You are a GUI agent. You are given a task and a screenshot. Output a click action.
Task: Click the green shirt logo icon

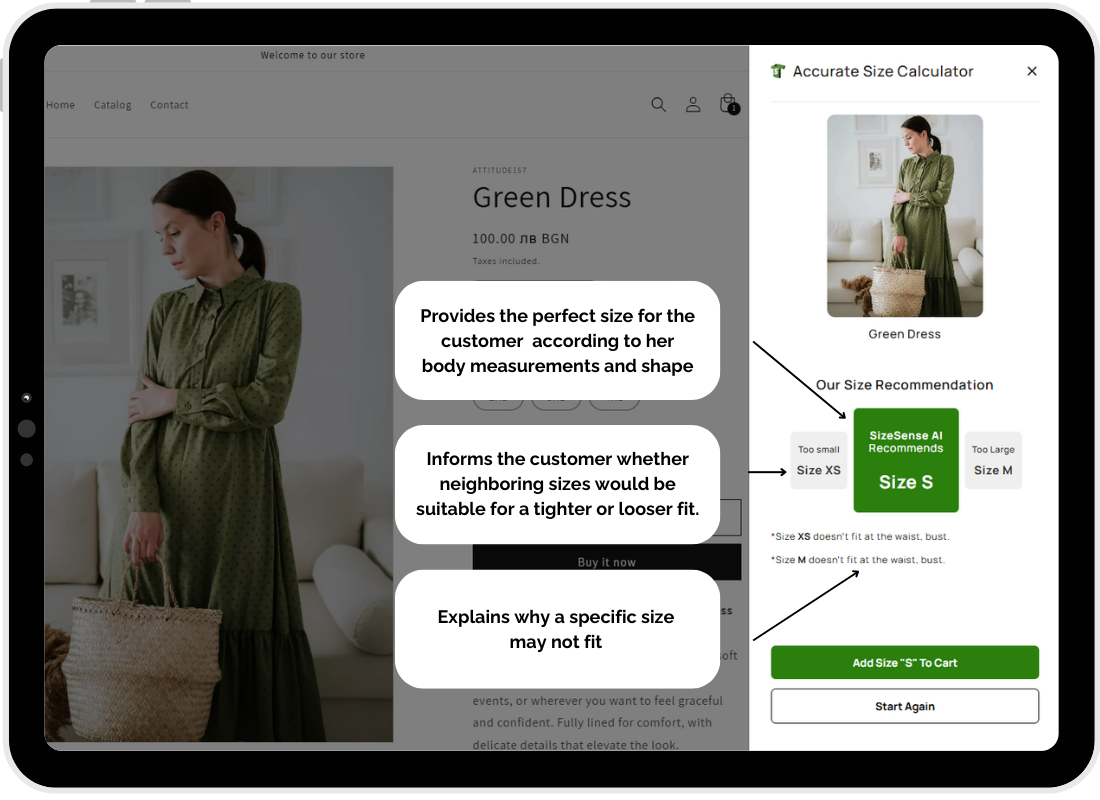(x=778, y=71)
